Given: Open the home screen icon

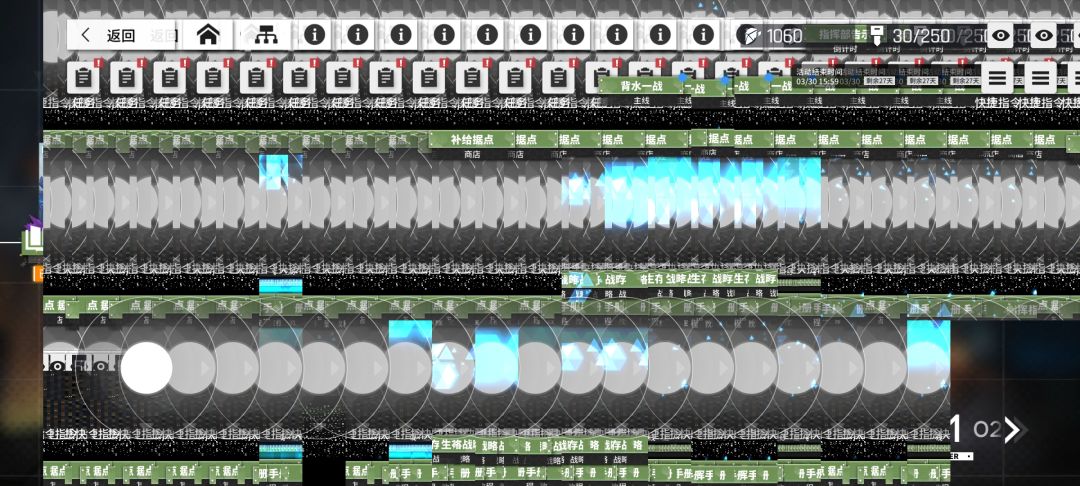Looking at the screenshot, I should click(x=208, y=34).
